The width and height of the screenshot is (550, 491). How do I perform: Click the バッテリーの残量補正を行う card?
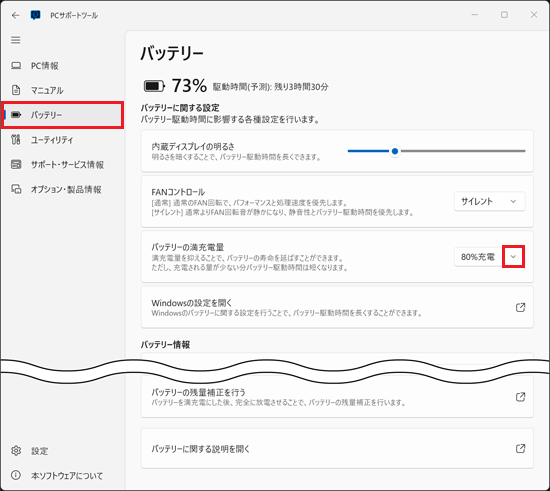pyautogui.click(x=337, y=397)
